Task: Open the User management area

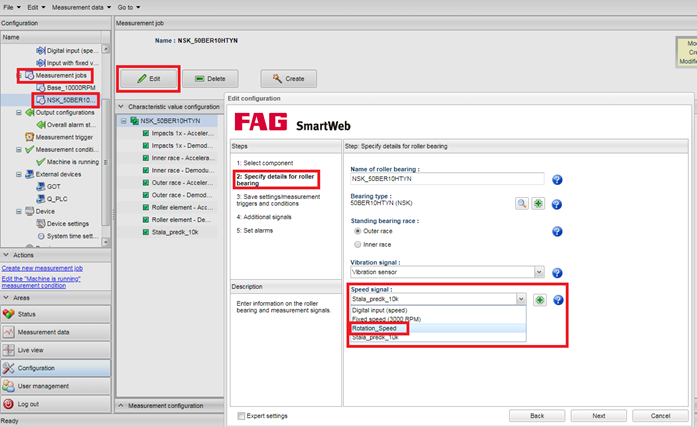Action: coord(56,386)
